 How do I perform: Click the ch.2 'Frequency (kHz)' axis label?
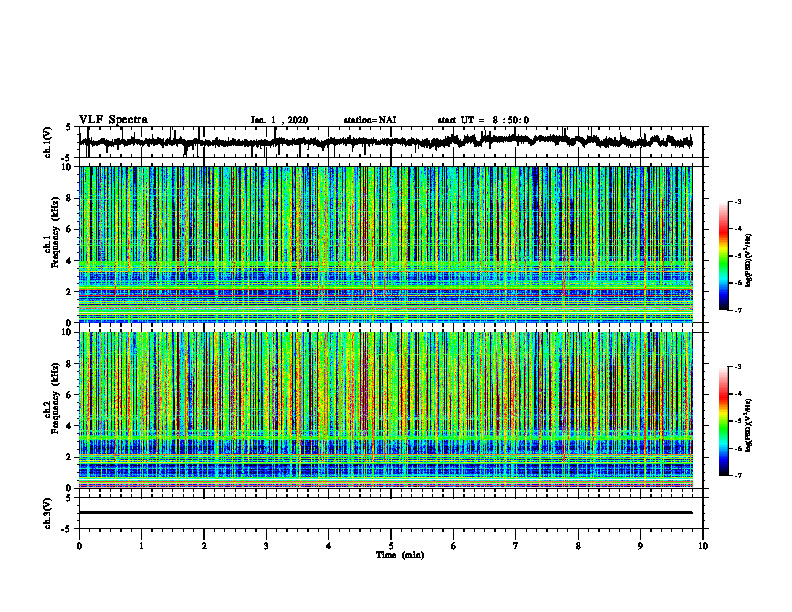click(x=55, y=397)
